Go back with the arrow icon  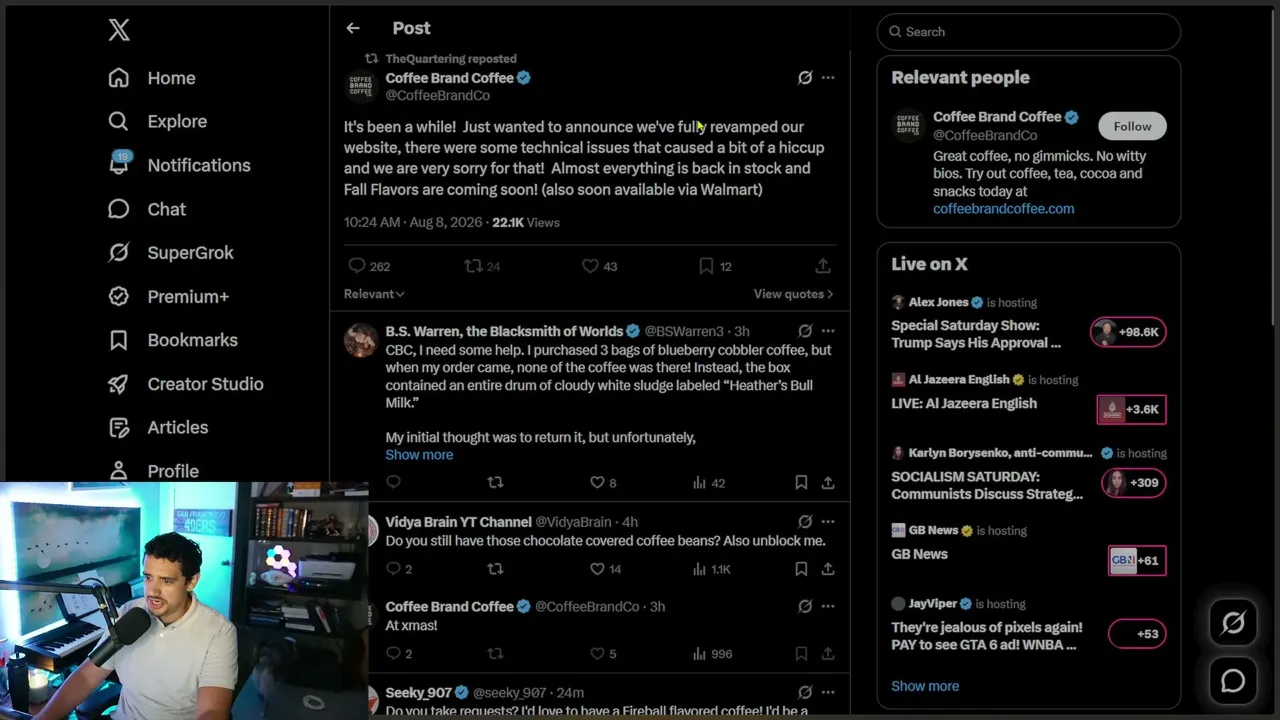coord(353,28)
